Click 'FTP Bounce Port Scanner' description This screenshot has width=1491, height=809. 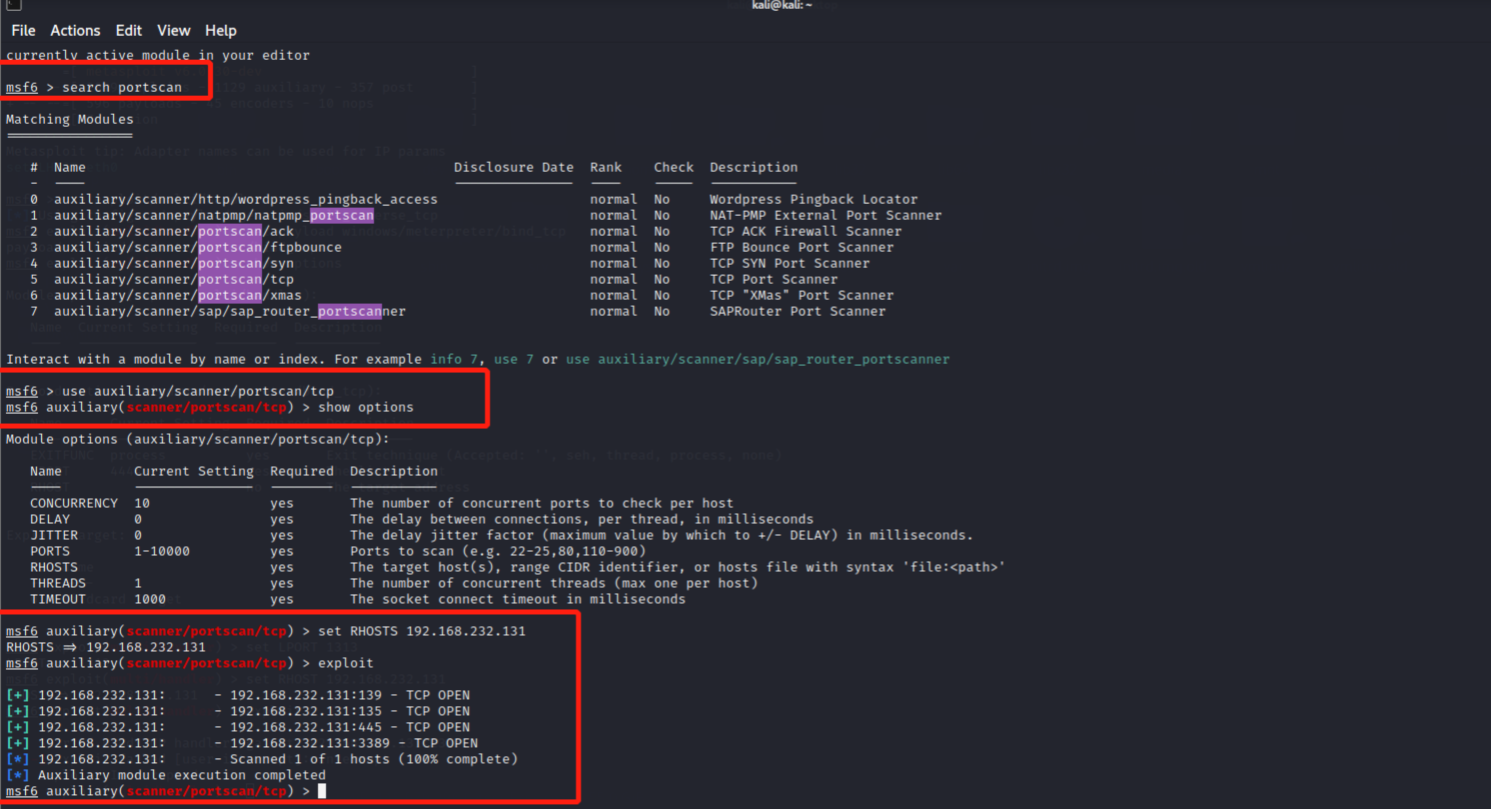(x=802, y=247)
